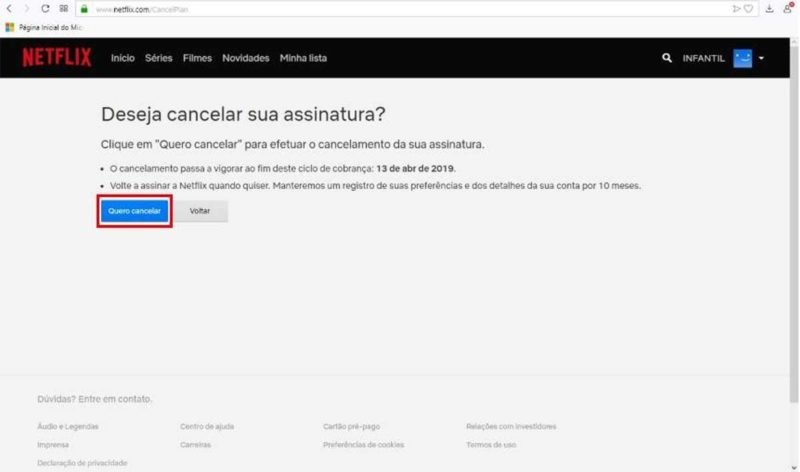This screenshot has height=472, width=800.
Task: Click the Netflix logo
Action: (x=56, y=58)
